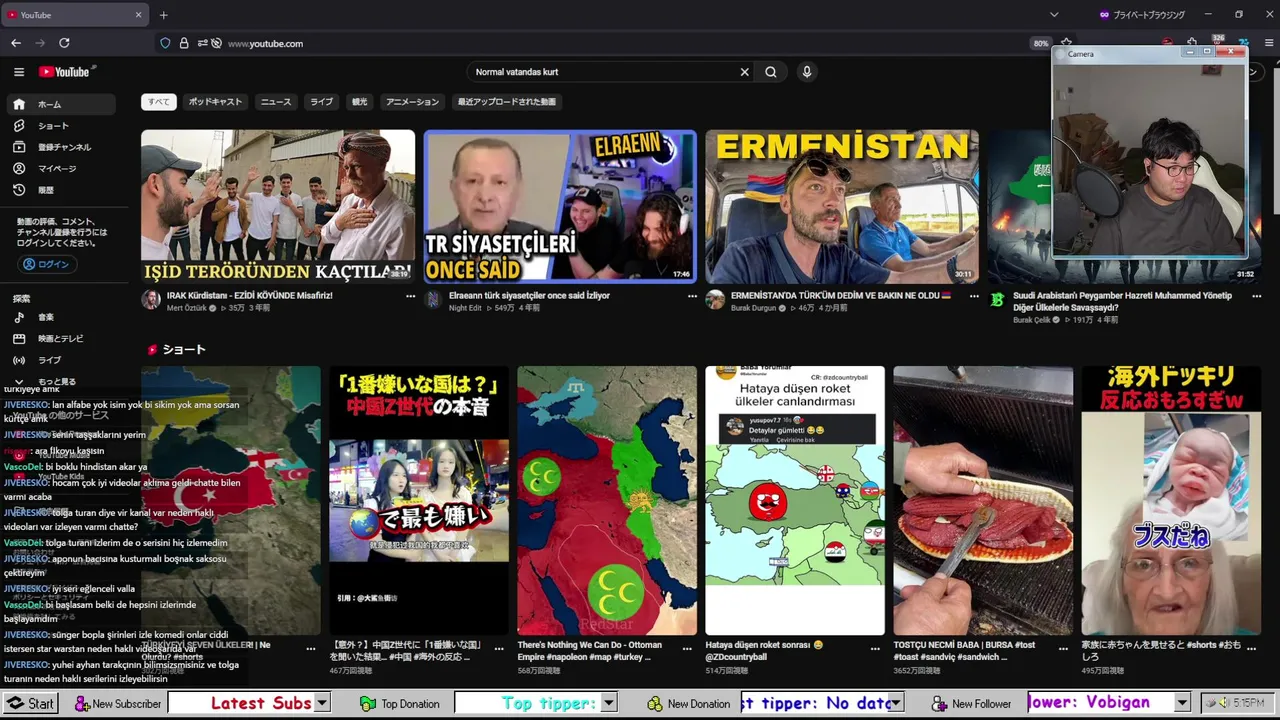Click the padlock site info icon
This screenshot has width=1280, height=720.
pos(184,43)
